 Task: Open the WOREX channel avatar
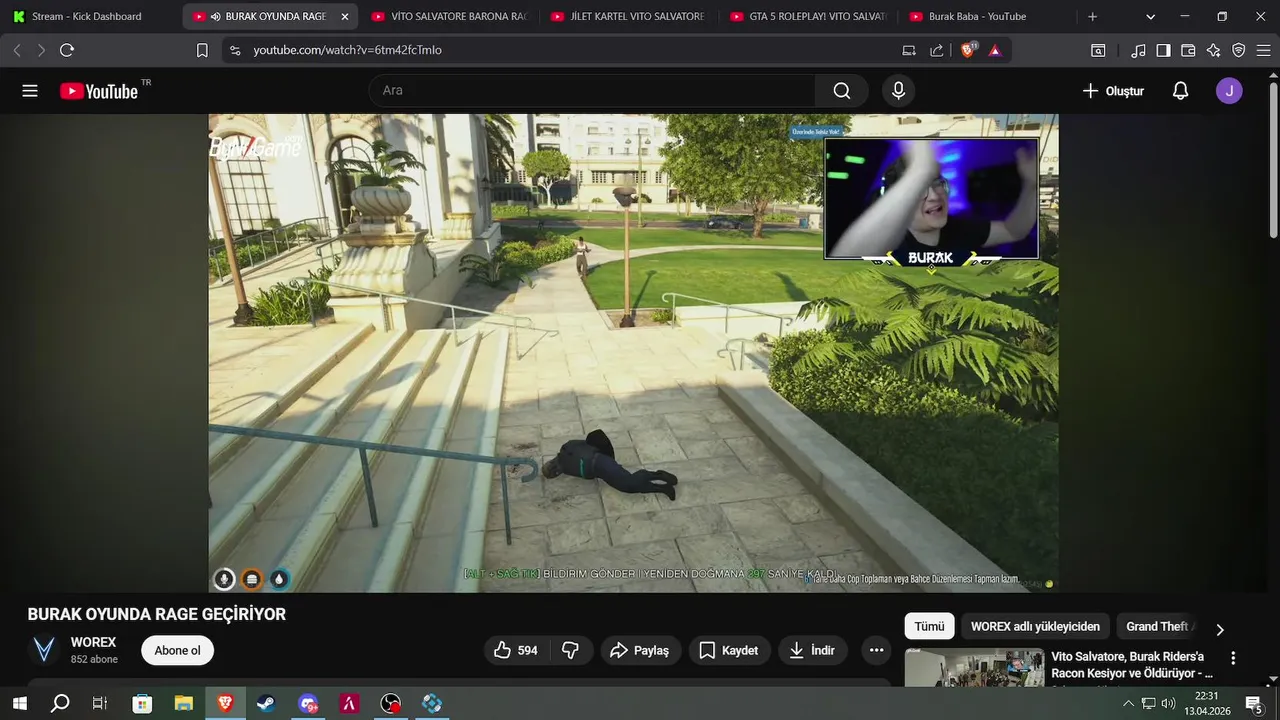coord(44,650)
